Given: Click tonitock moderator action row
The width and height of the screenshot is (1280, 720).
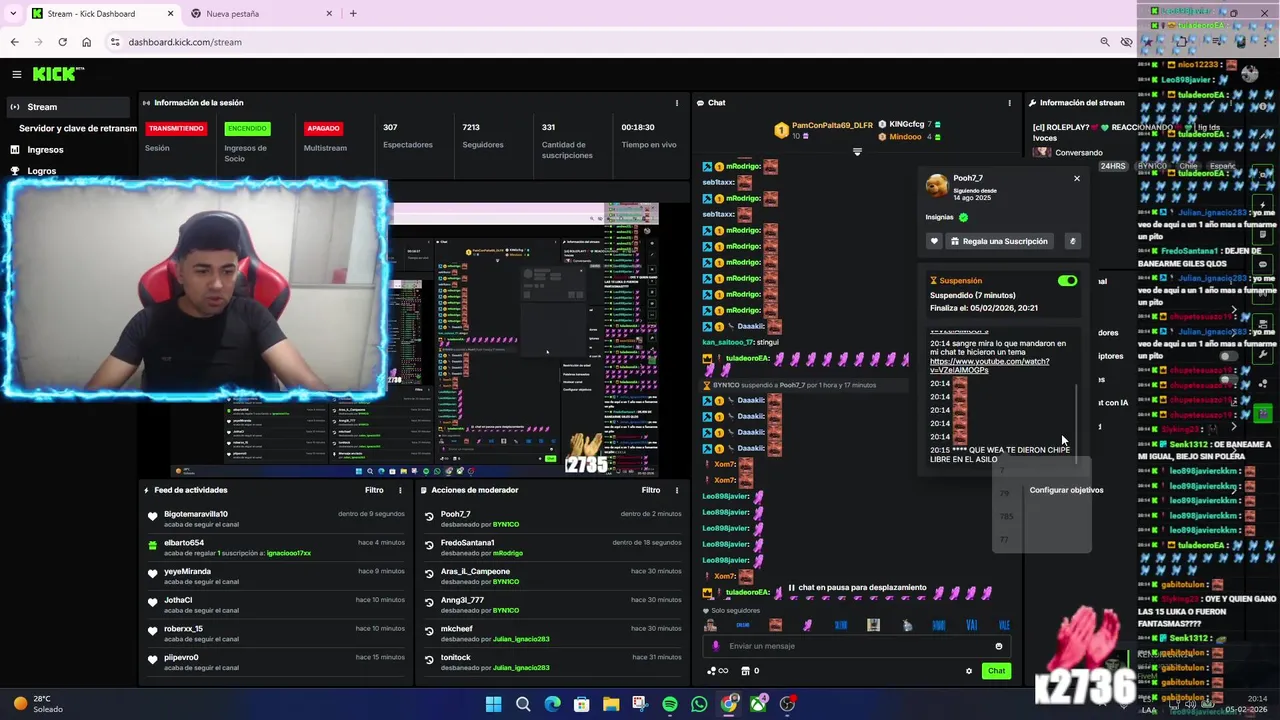Looking at the screenshot, I should coord(552,662).
